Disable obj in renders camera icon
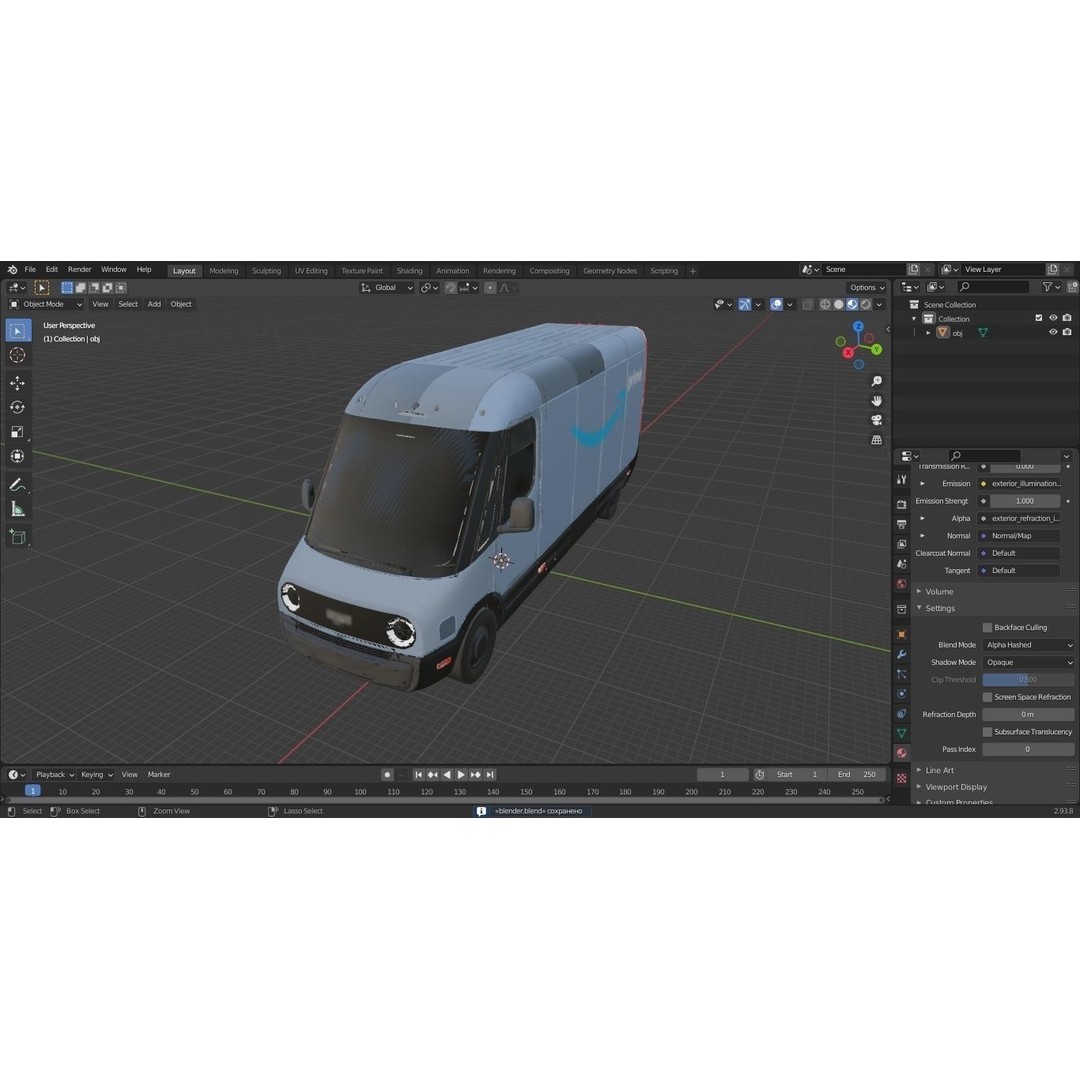This screenshot has height=1080, width=1080. coord(1067,332)
